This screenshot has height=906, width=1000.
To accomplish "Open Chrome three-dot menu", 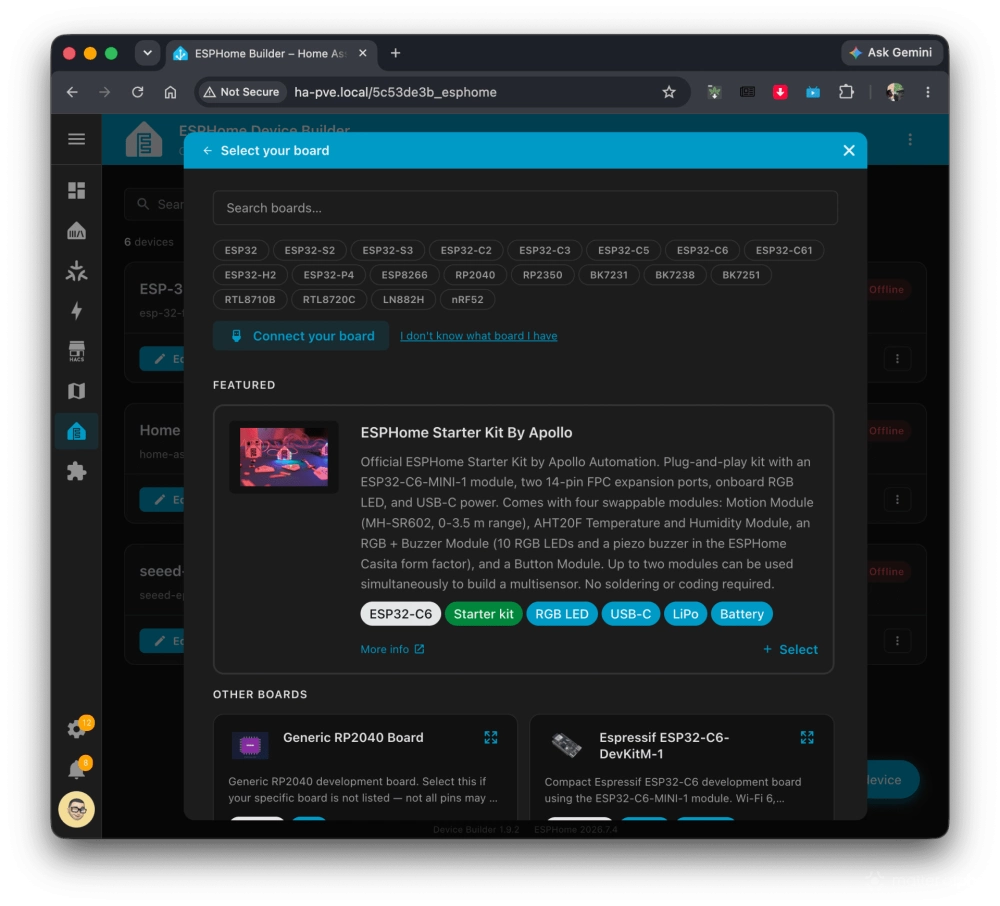I will coord(927,92).
